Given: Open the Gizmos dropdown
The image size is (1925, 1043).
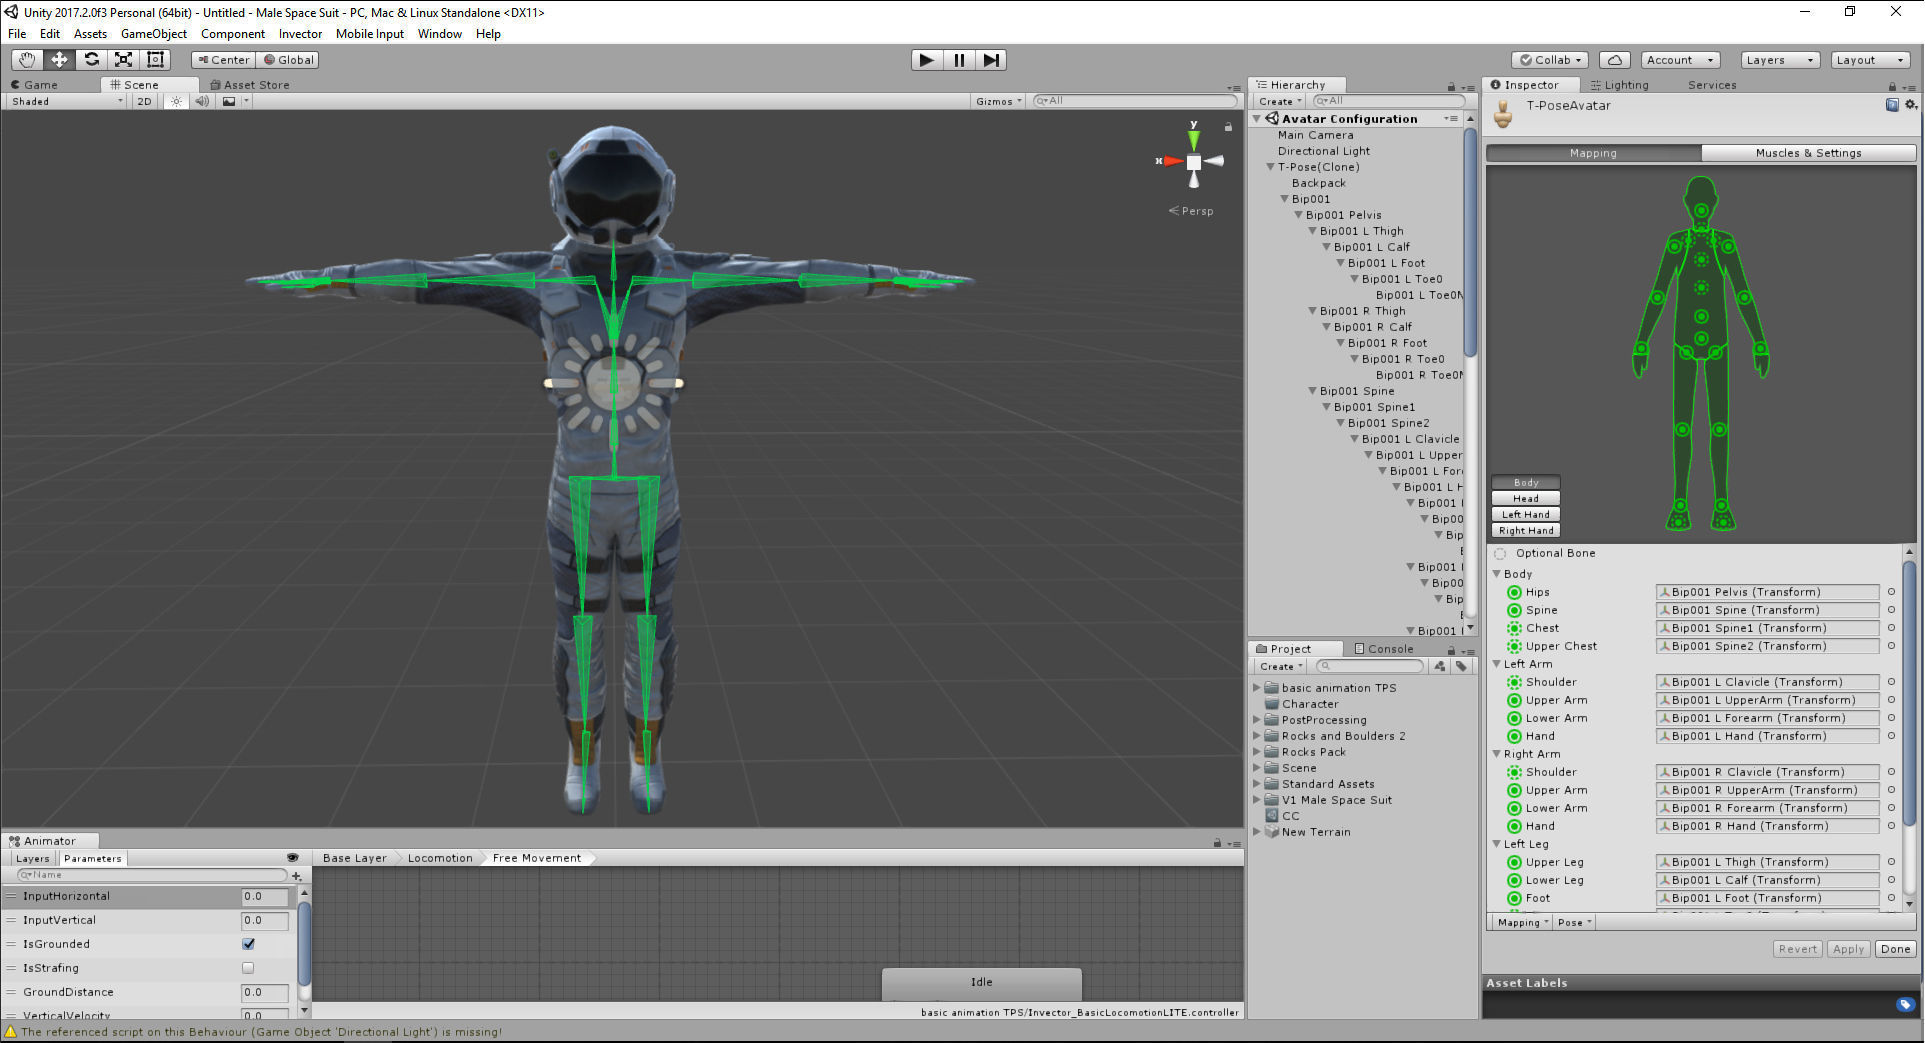Looking at the screenshot, I should [998, 101].
